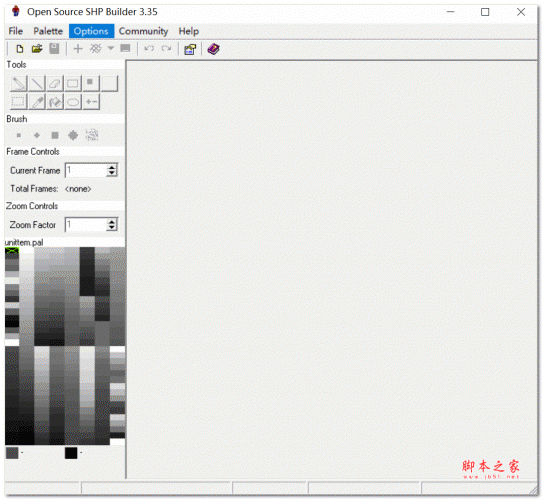Open the toolbar dropdown arrow
The image size is (543, 500).
[110, 48]
